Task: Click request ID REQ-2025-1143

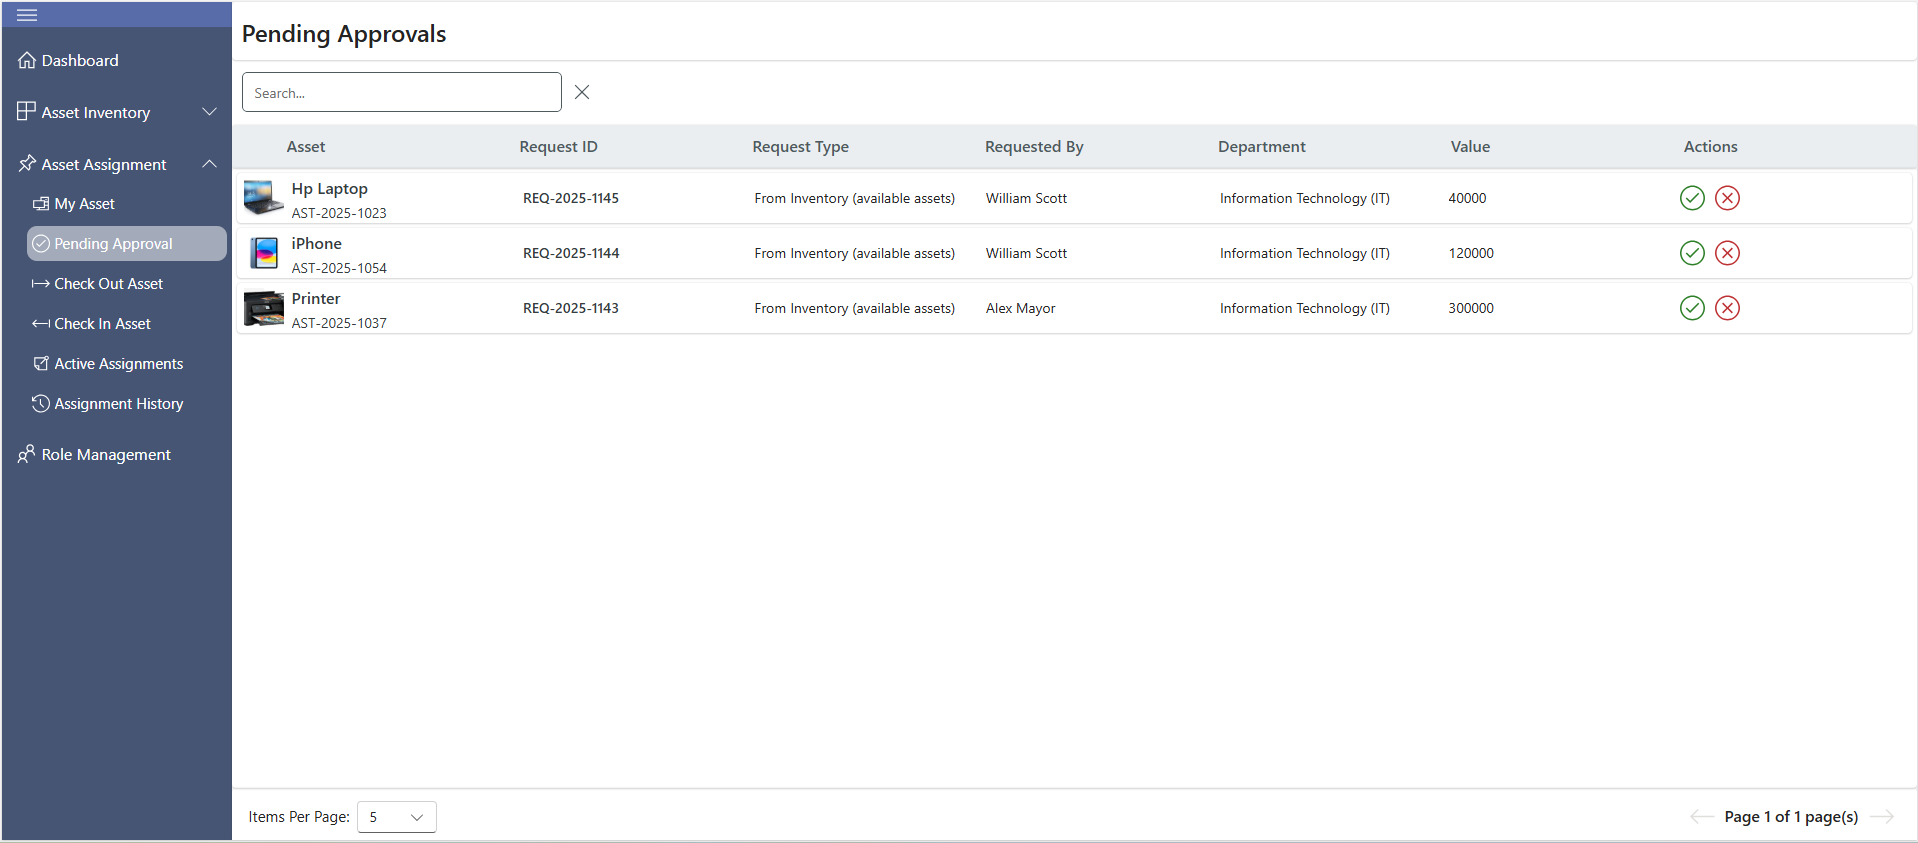Action: [x=571, y=308]
